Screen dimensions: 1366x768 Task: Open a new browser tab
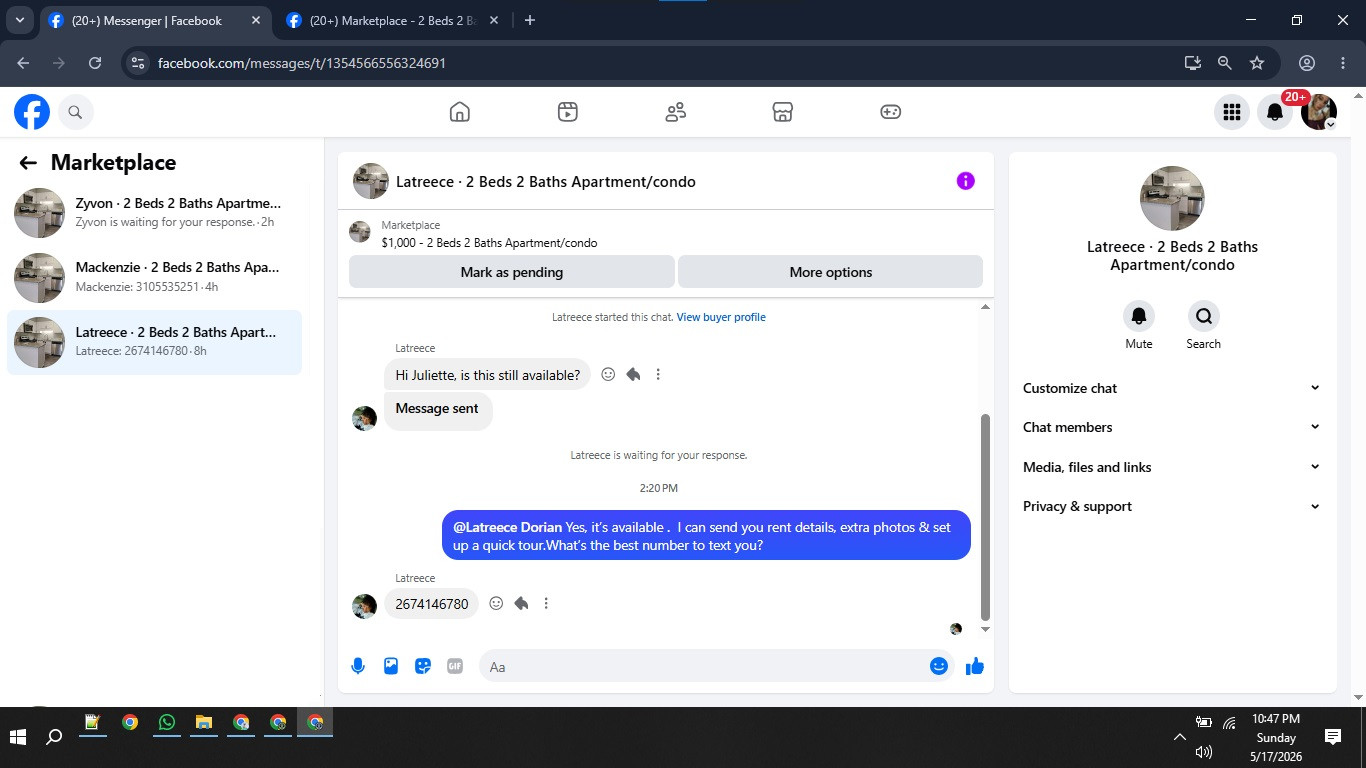tap(530, 20)
